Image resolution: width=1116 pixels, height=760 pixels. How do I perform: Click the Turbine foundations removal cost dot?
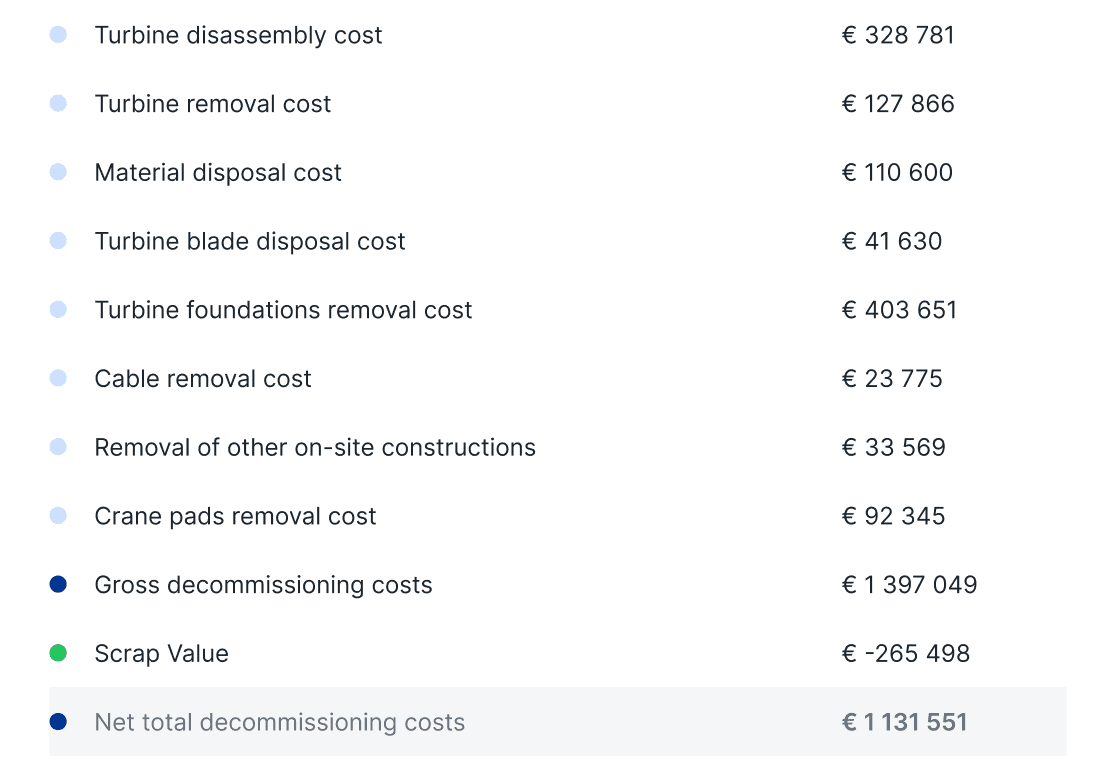[x=58, y=310]
